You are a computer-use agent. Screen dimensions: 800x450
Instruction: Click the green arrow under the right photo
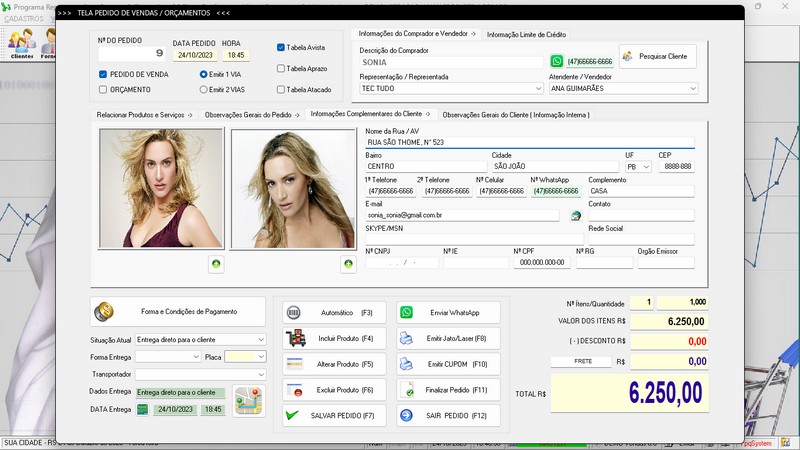coord(348,264)
